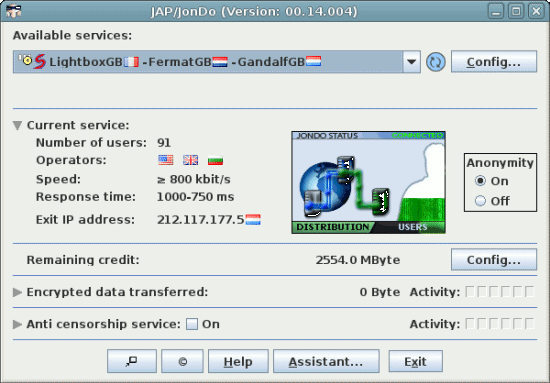The height and width of the screenshot is (383, 550).
Task: Click the third operator flag icon
Action: (215, 160)
